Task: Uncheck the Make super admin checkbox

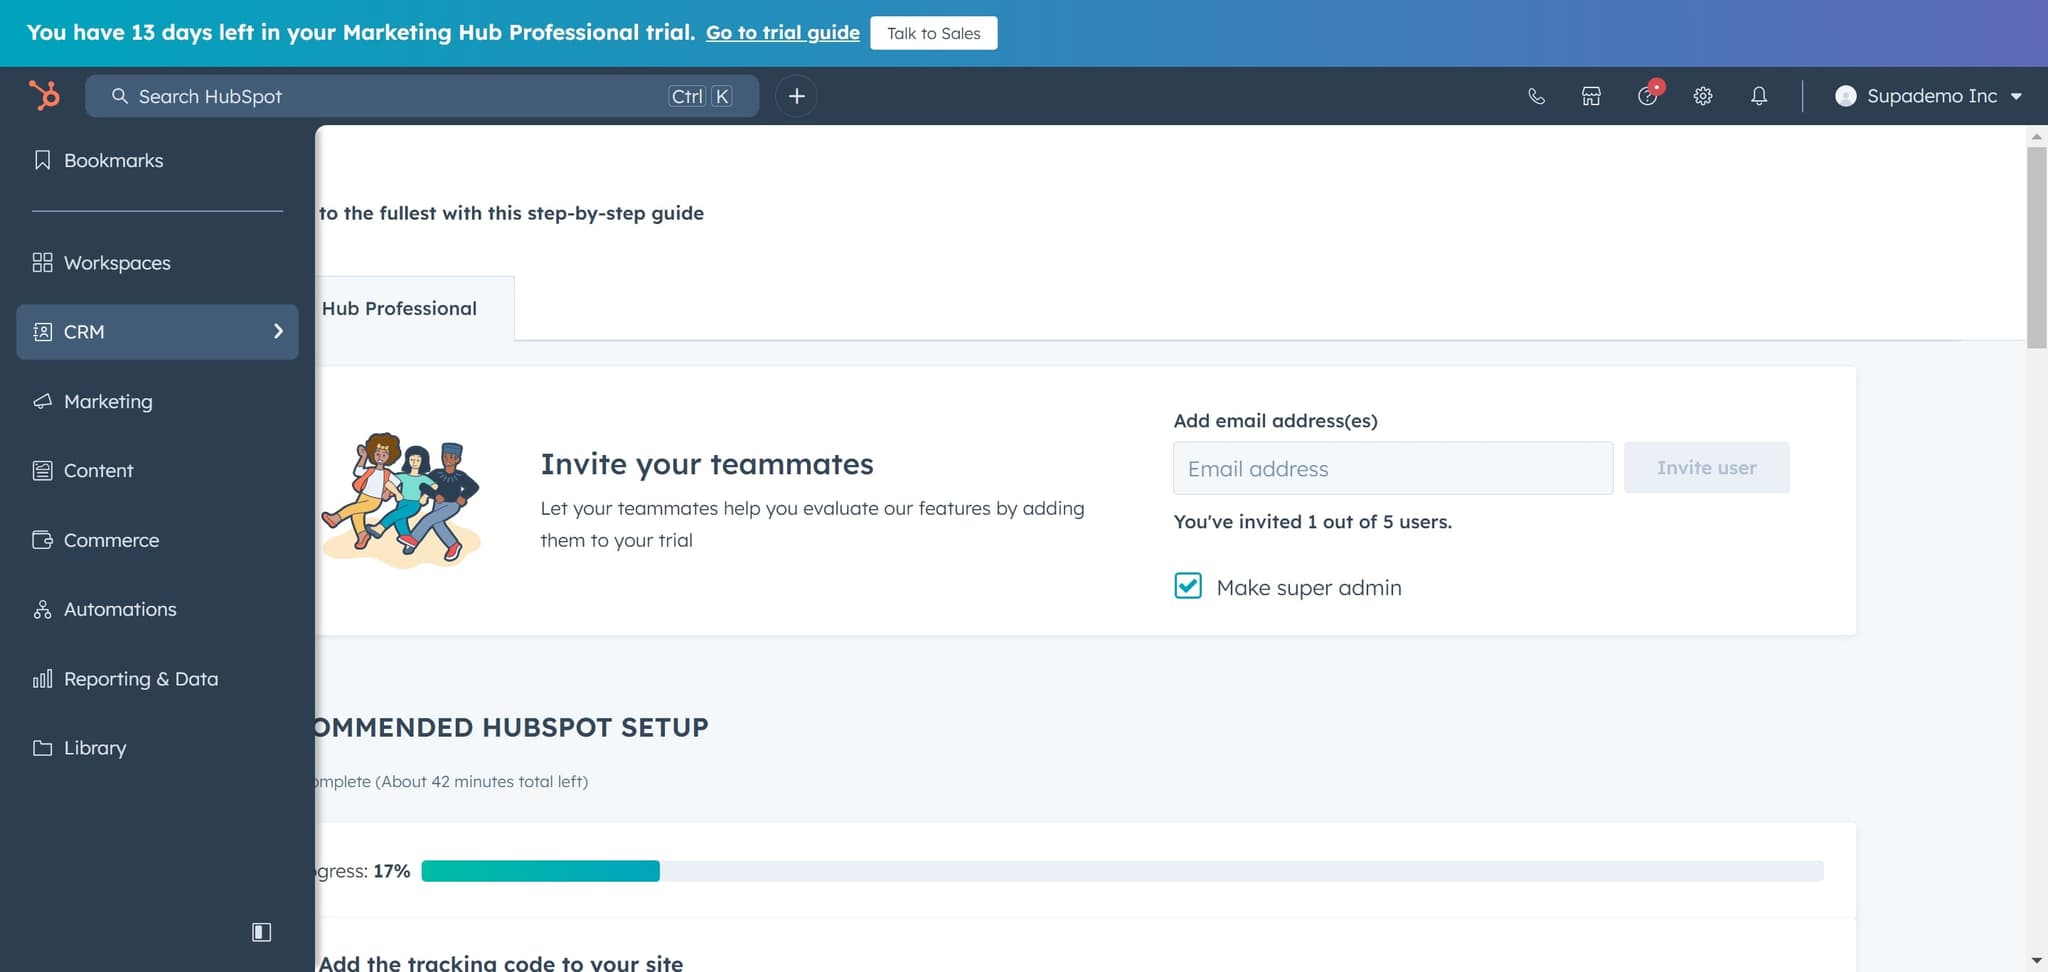Action: (x=1187, y=586)
